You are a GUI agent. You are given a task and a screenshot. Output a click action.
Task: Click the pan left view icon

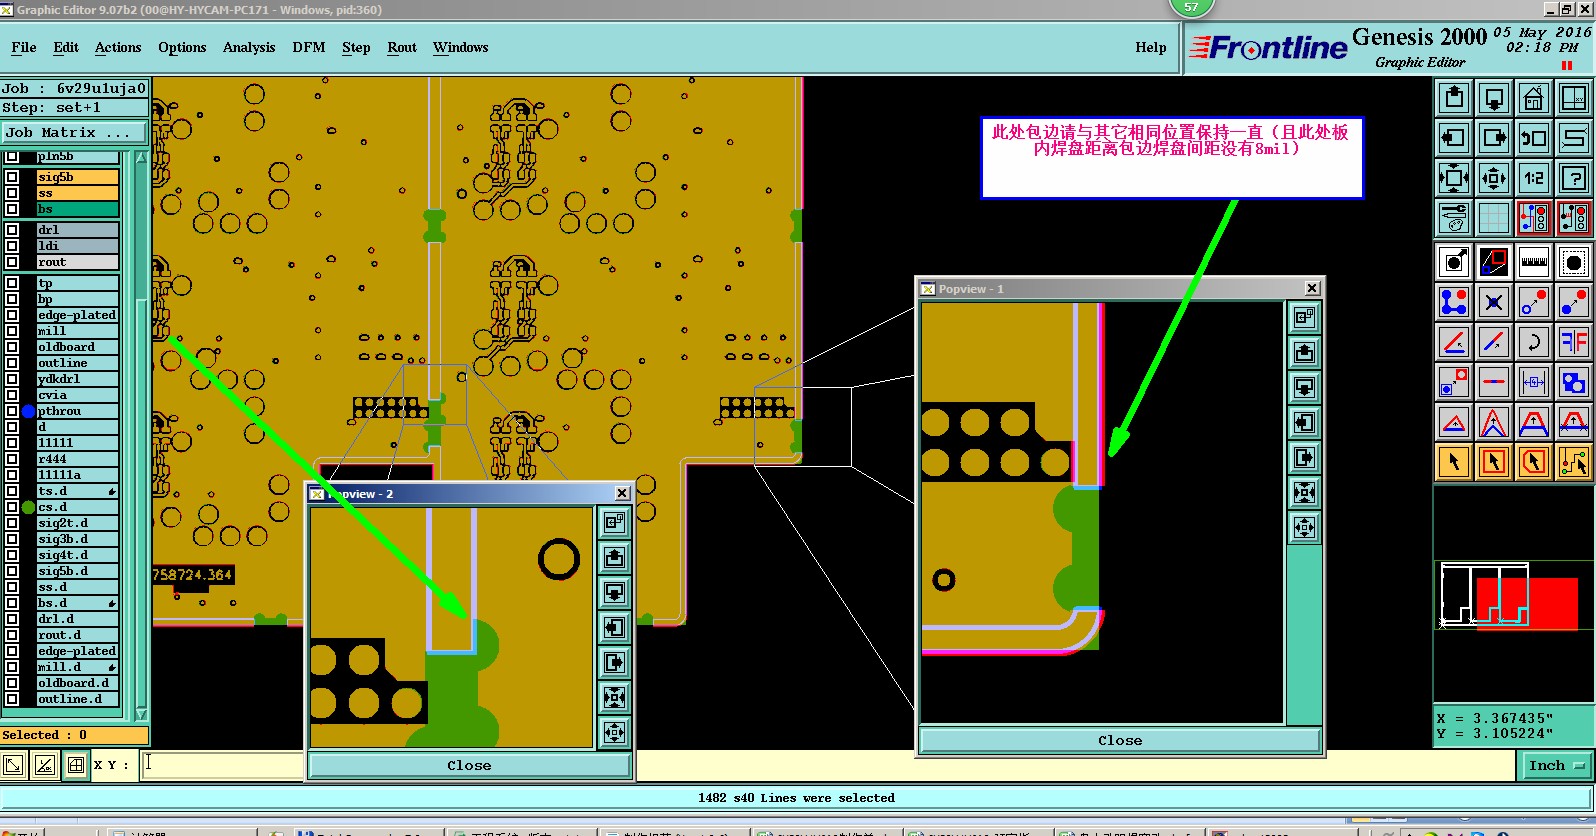click(1454, 138)
